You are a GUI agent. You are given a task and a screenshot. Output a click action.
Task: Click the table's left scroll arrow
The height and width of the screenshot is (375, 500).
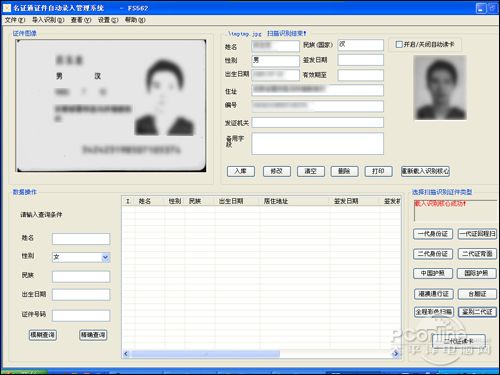tap(126, 354)
